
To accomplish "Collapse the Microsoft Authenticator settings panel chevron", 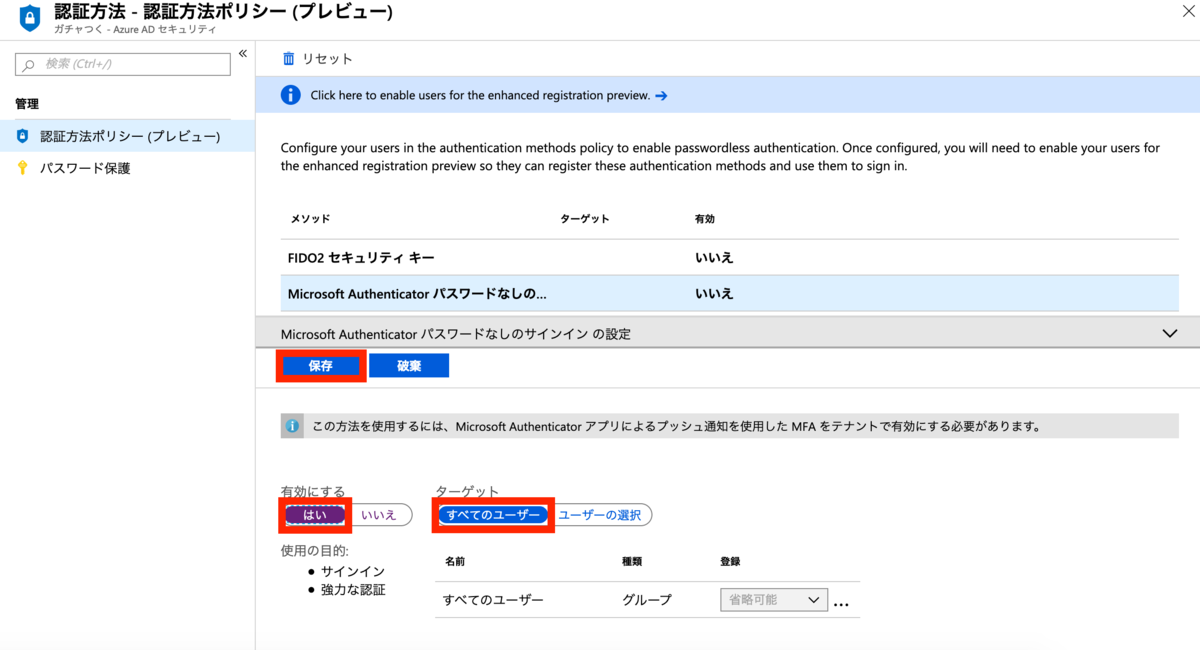I will pyautogui.click(x=1170, y=333).
